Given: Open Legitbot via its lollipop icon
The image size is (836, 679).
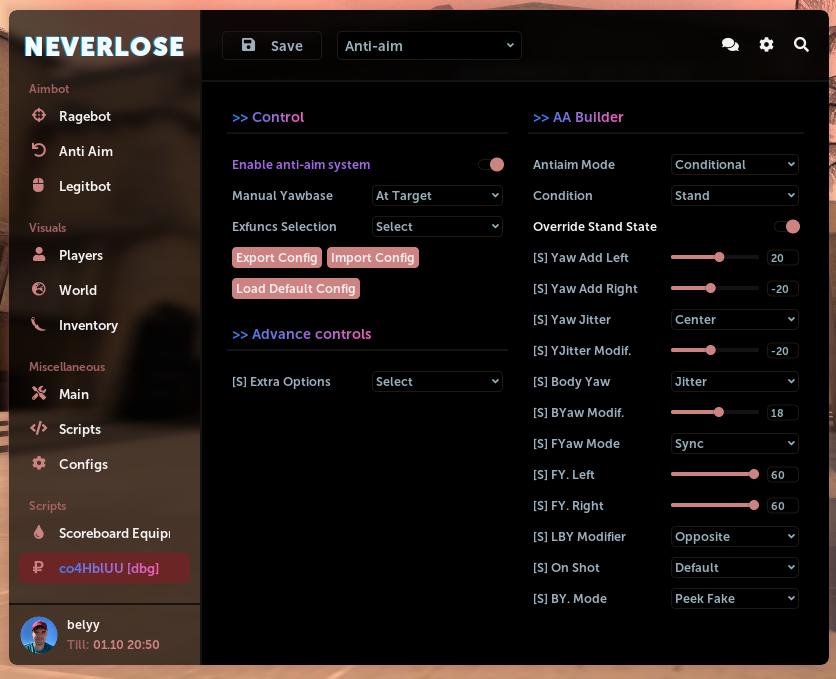Looking at the screenshot, I should pyautogui.click(x=39, y=185).
